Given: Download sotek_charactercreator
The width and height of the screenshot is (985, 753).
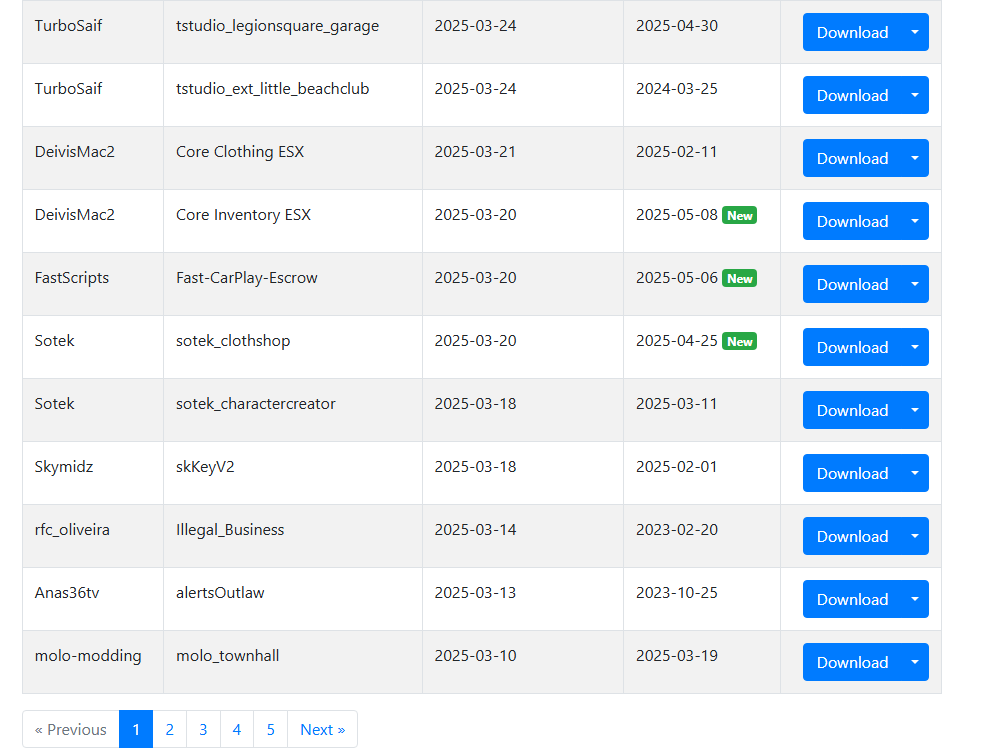Looking at the screenshot, I should click(852, 410).
